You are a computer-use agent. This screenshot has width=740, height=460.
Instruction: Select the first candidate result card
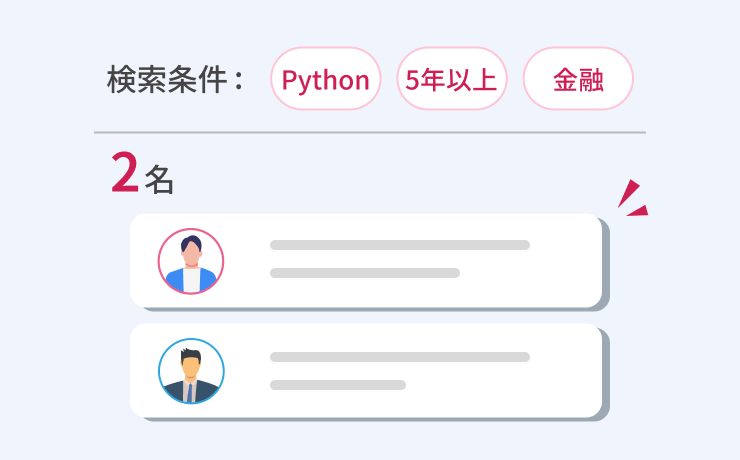click(560, 260)
